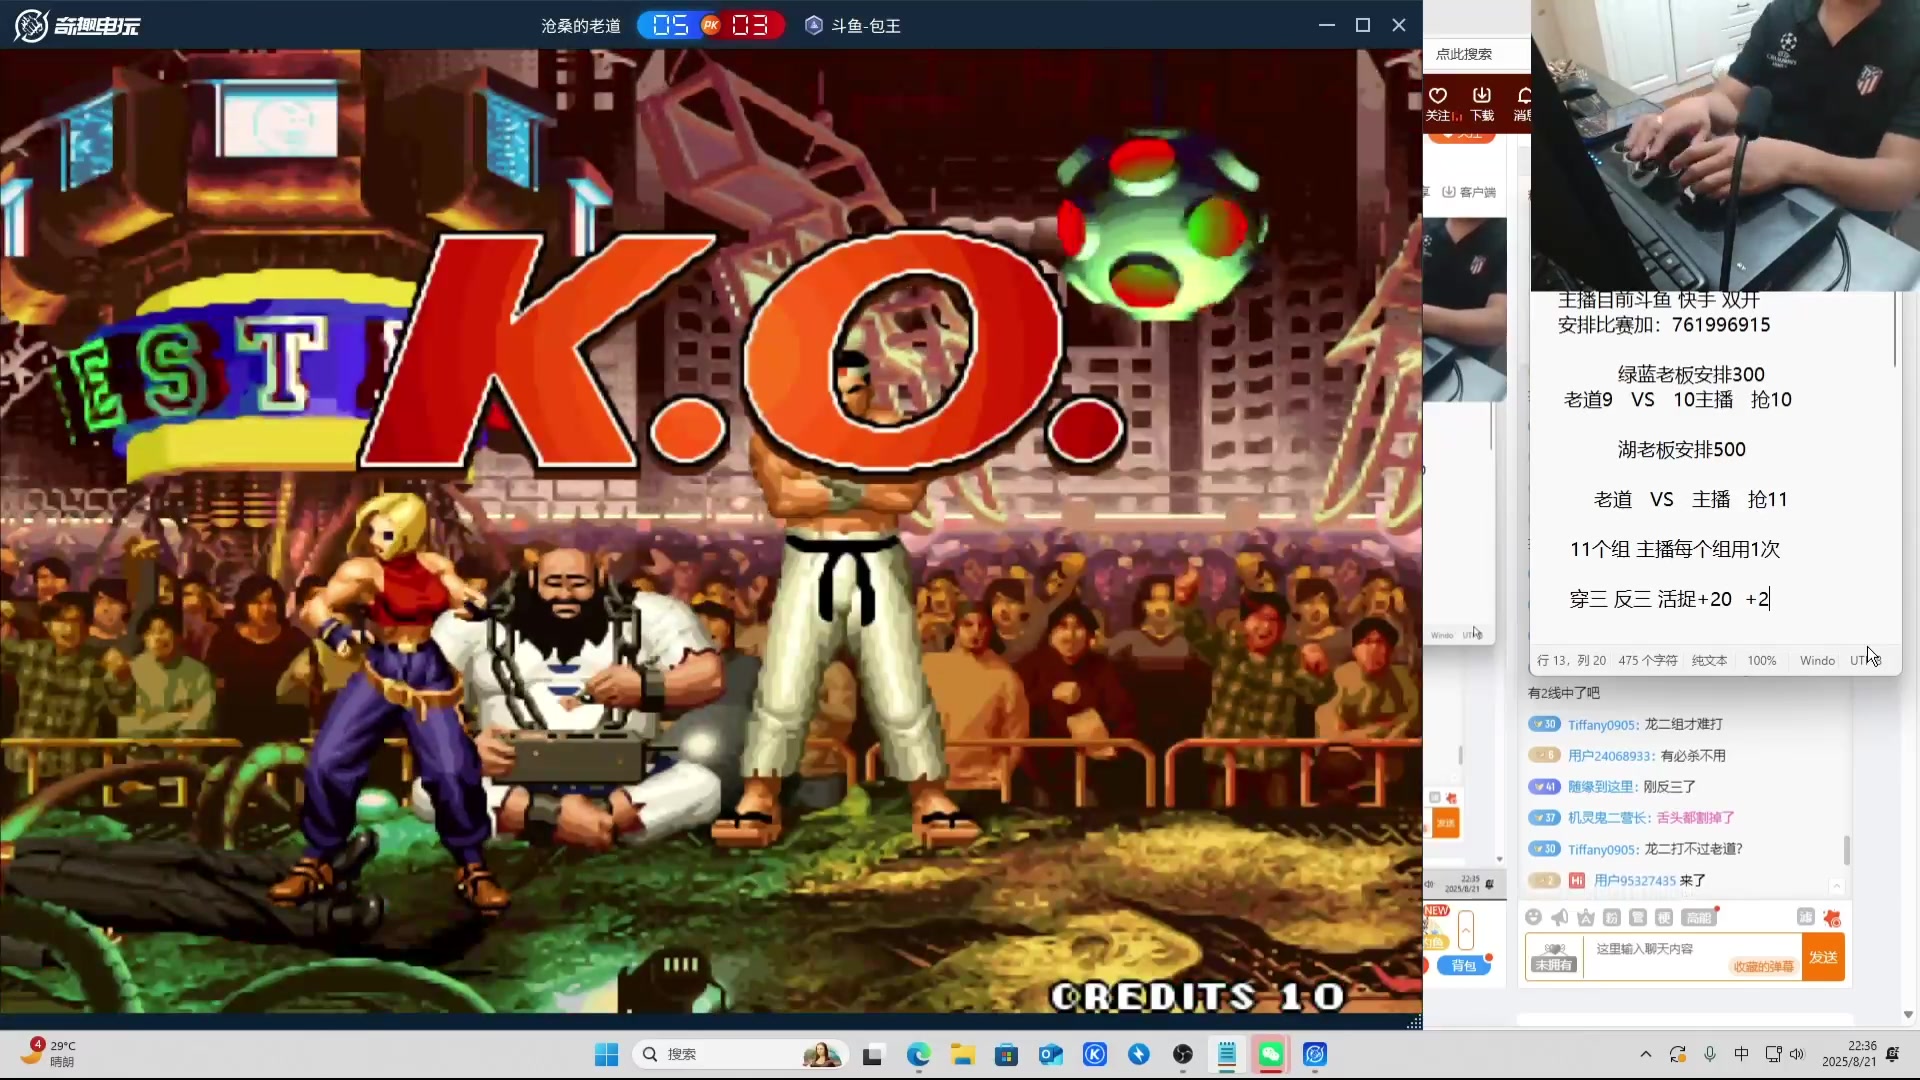The height and width of the screenshot is (1080, 1920).
Task: Click player name 沧桑的老道 in title bar
Action: coord(581,25)
